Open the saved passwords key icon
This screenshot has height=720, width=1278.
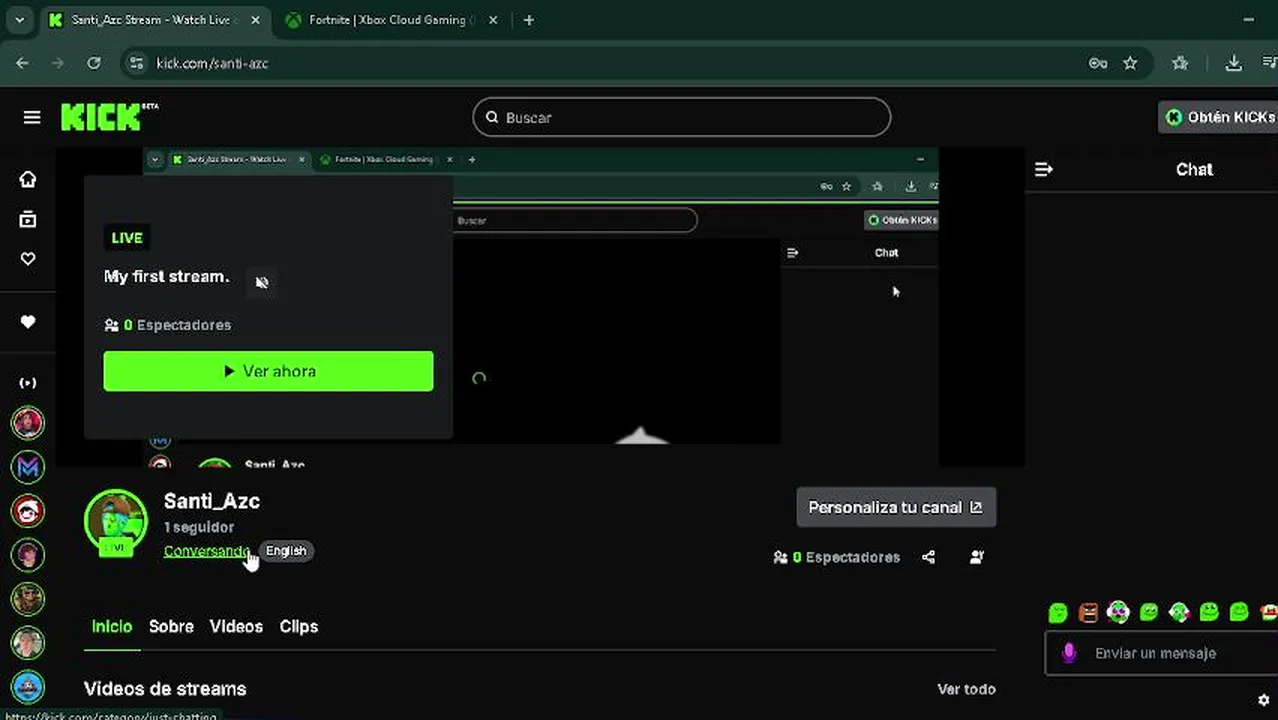point(1098,63)
